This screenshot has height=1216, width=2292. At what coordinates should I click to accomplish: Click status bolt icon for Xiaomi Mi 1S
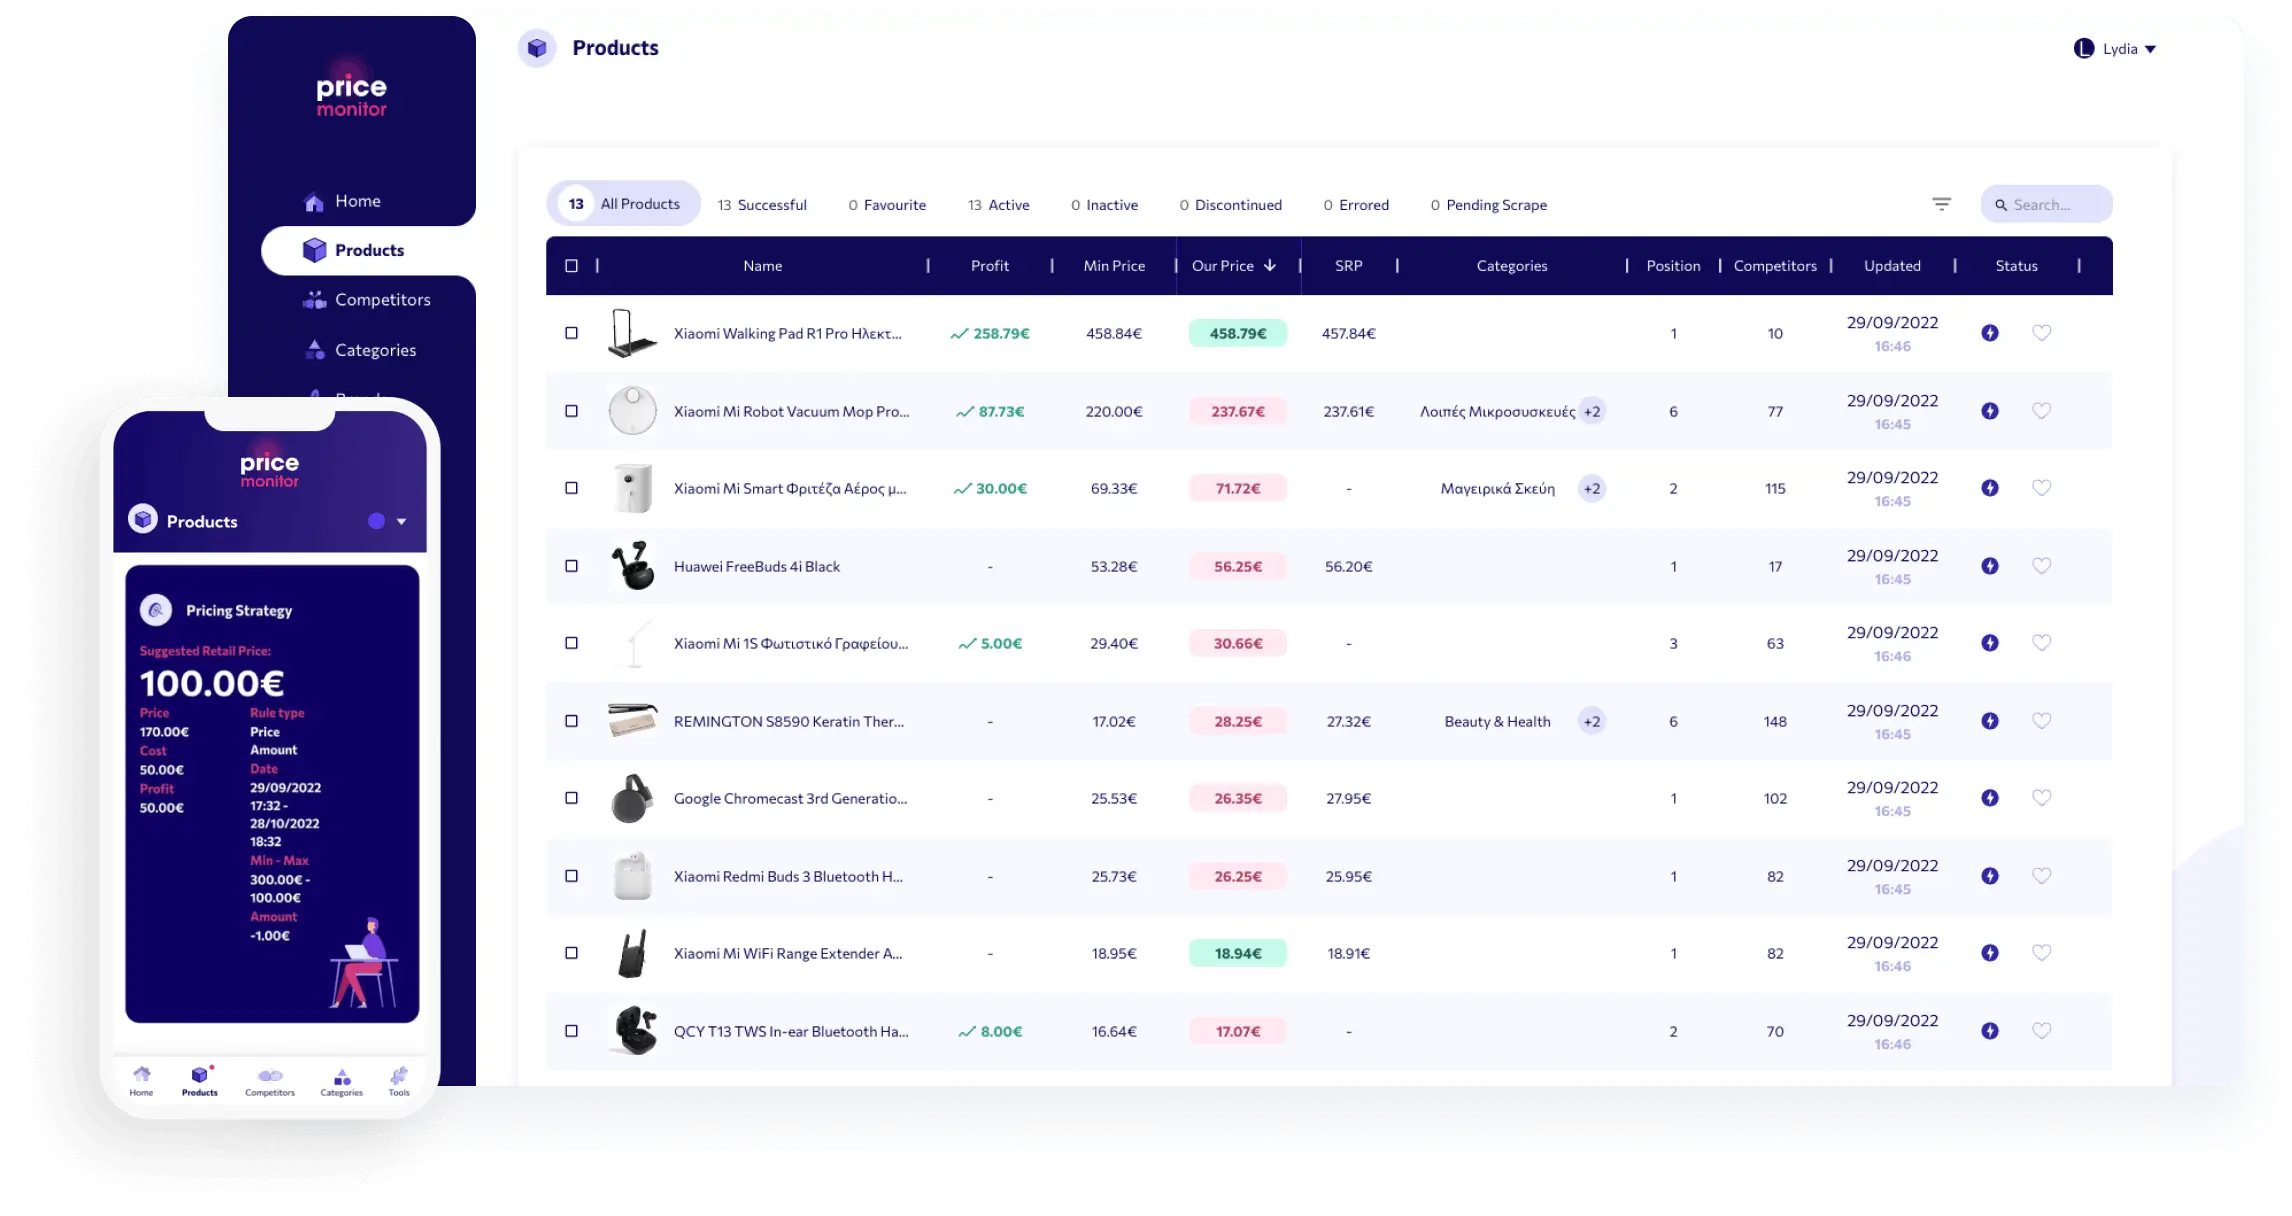1990,643
